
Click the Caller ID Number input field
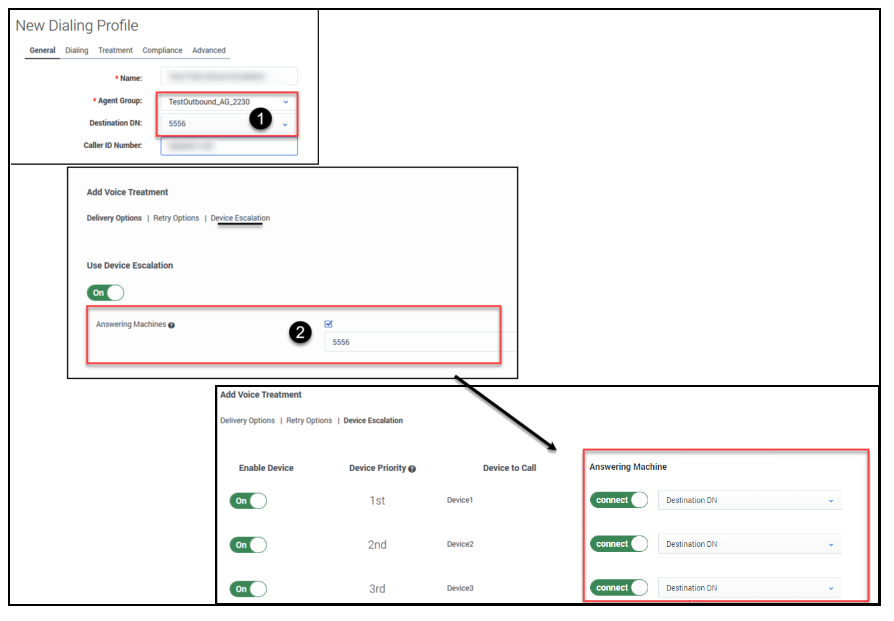(x=229, y=146)
